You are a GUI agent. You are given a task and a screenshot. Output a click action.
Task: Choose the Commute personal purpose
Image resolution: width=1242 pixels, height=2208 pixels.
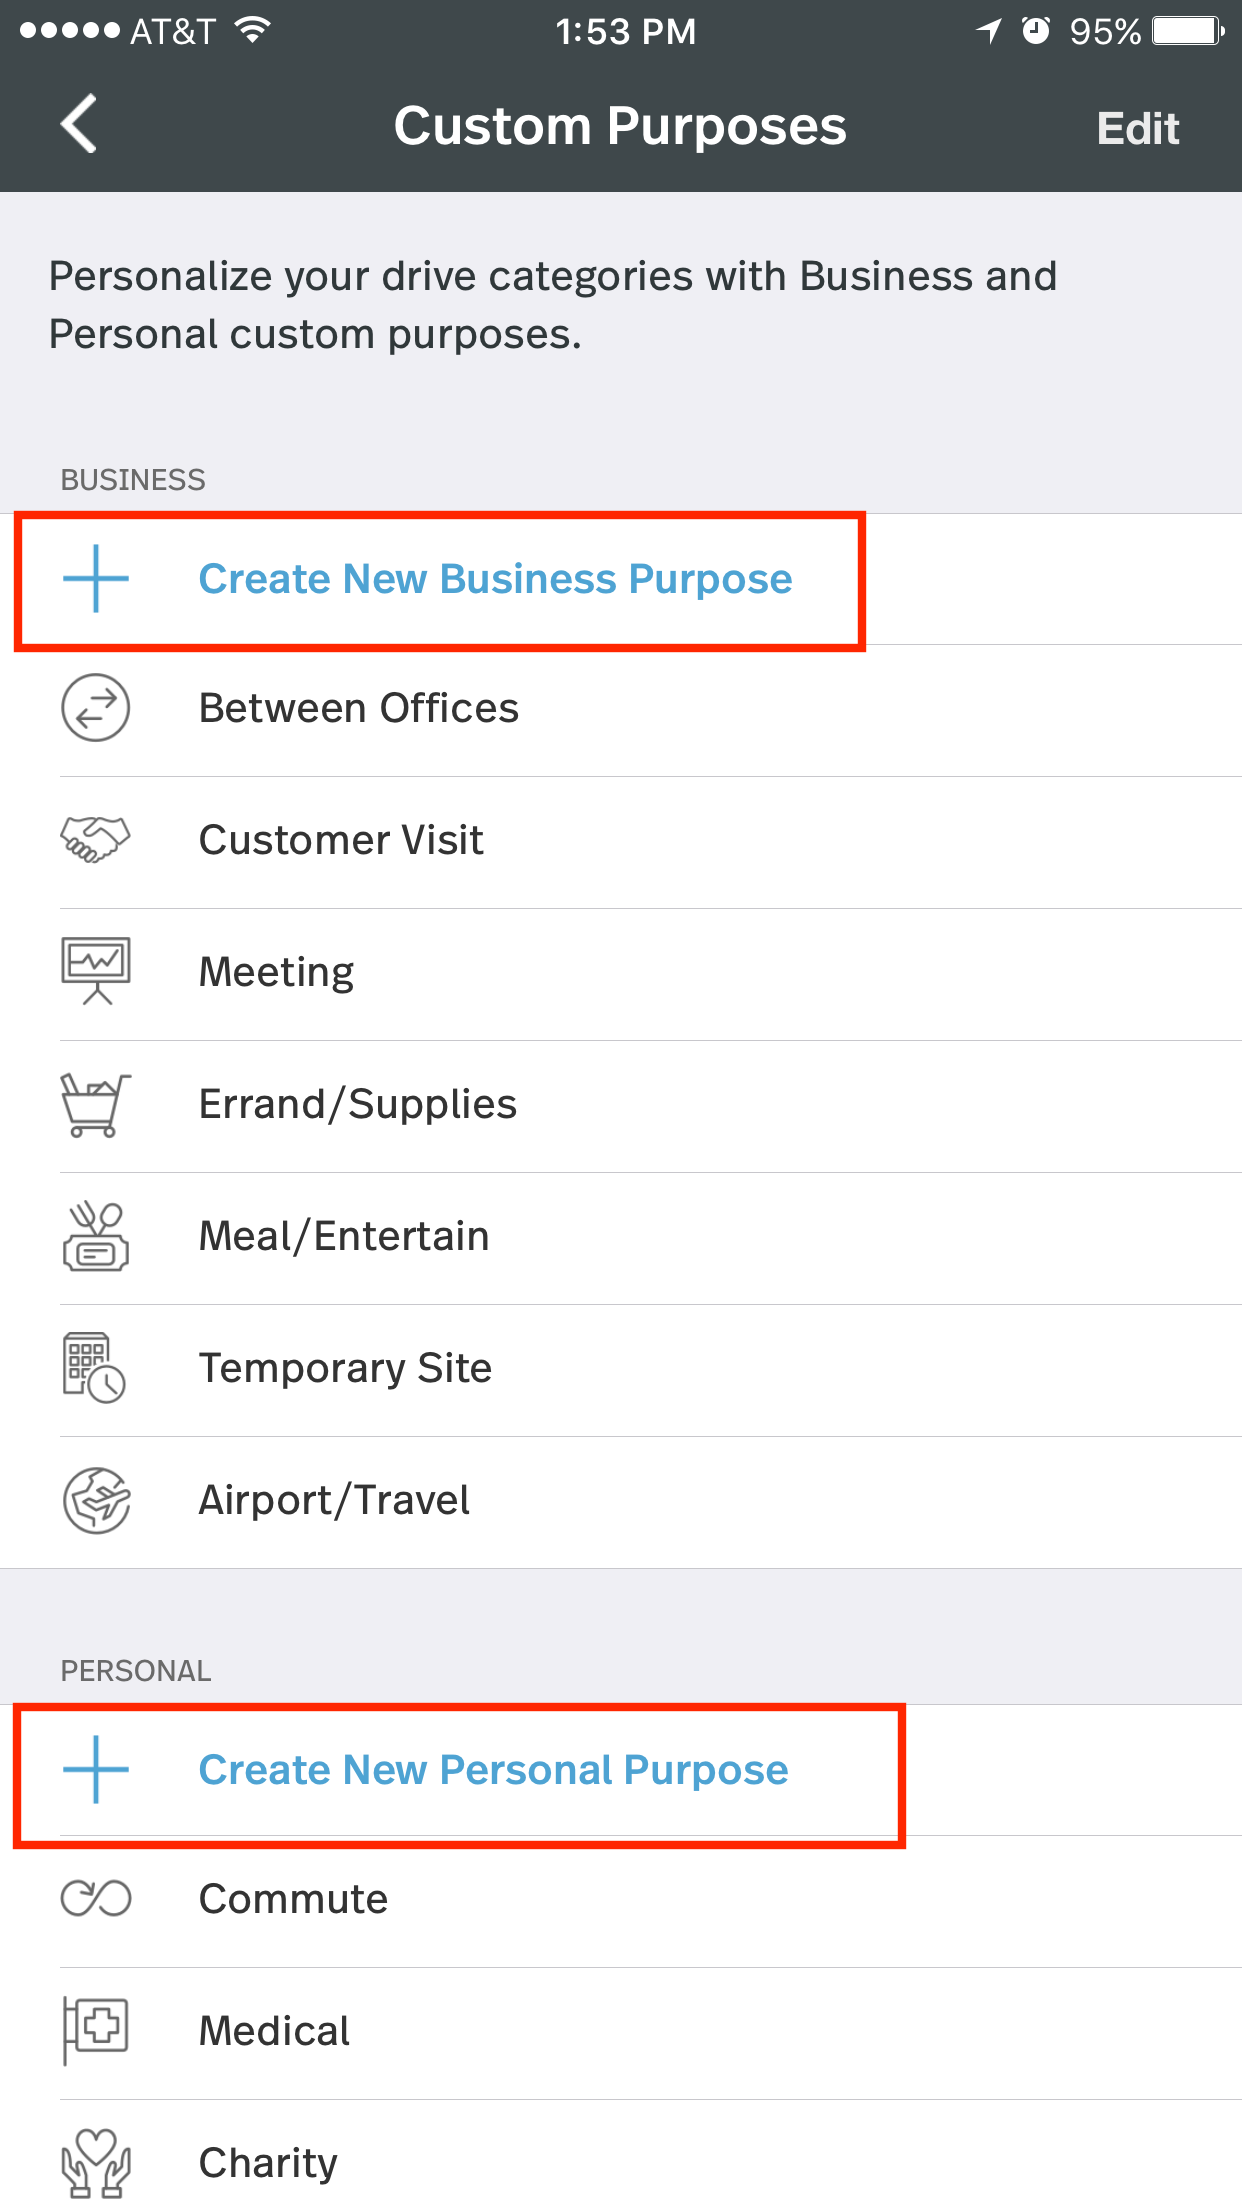tap(621, 1900)
